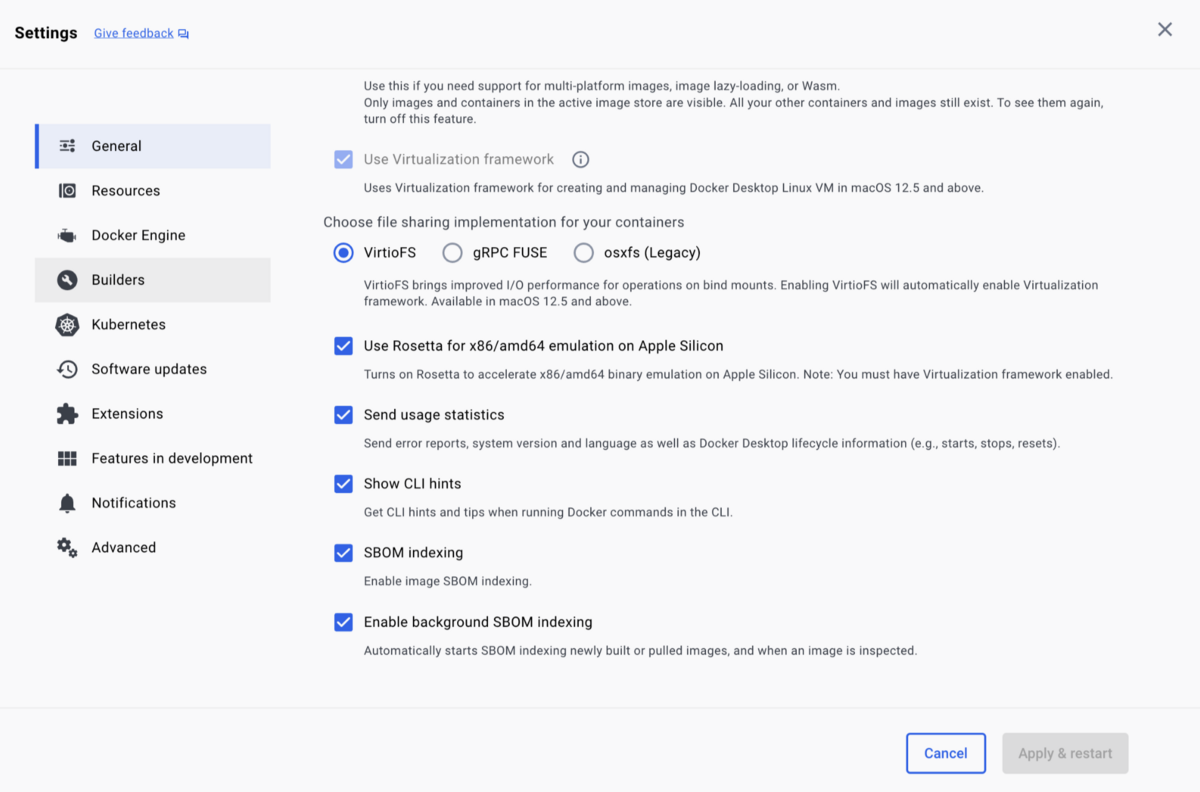Click 'Choose file sharing implementation for your containers' text

tap(504, 222)
